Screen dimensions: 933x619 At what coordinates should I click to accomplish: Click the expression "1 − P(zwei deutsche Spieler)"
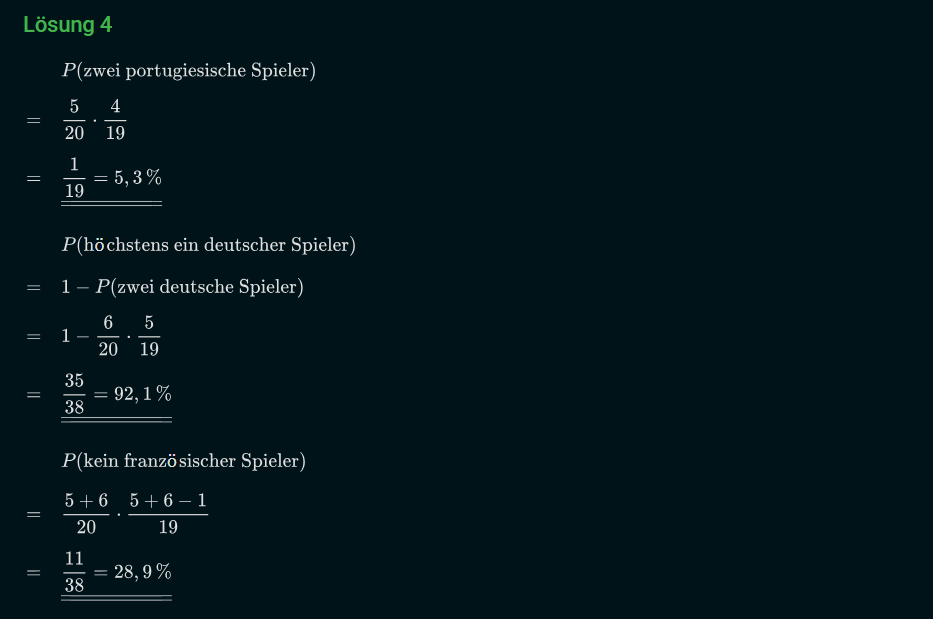tap(182, 288)
